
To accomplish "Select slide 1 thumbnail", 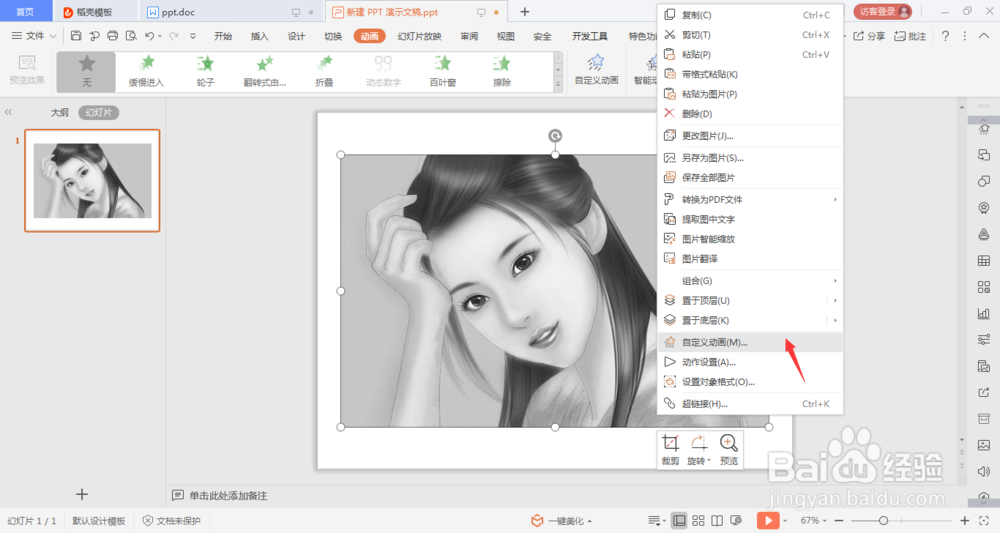I will pos(92,180).
